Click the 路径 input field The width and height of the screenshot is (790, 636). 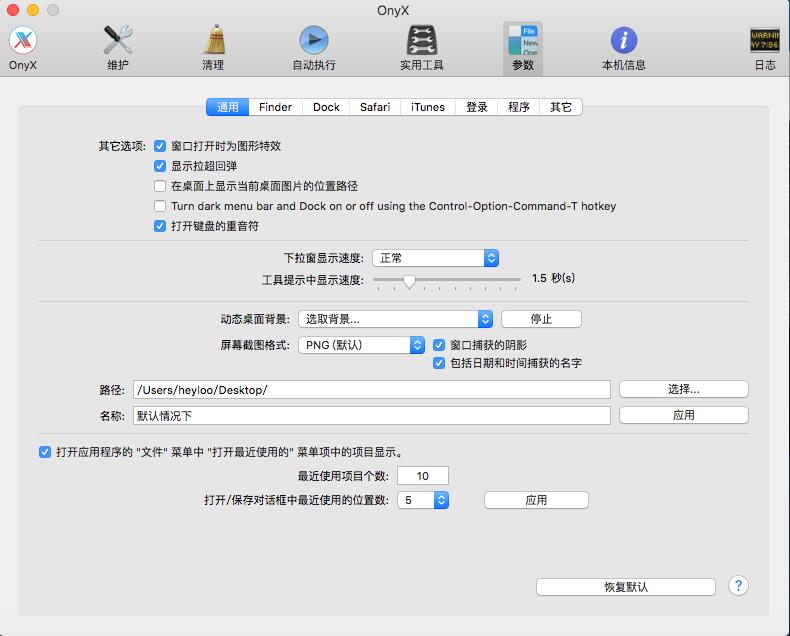coord(372,390)
